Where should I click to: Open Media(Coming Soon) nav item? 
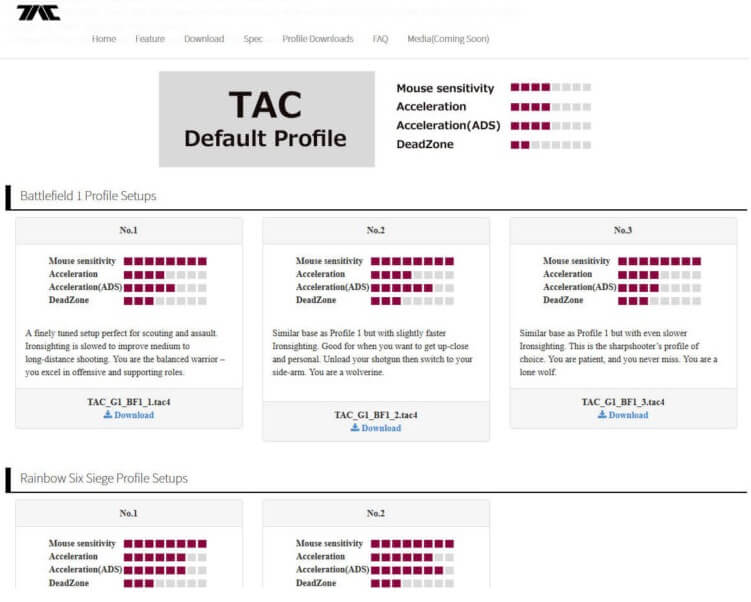(x=448, y=39)
